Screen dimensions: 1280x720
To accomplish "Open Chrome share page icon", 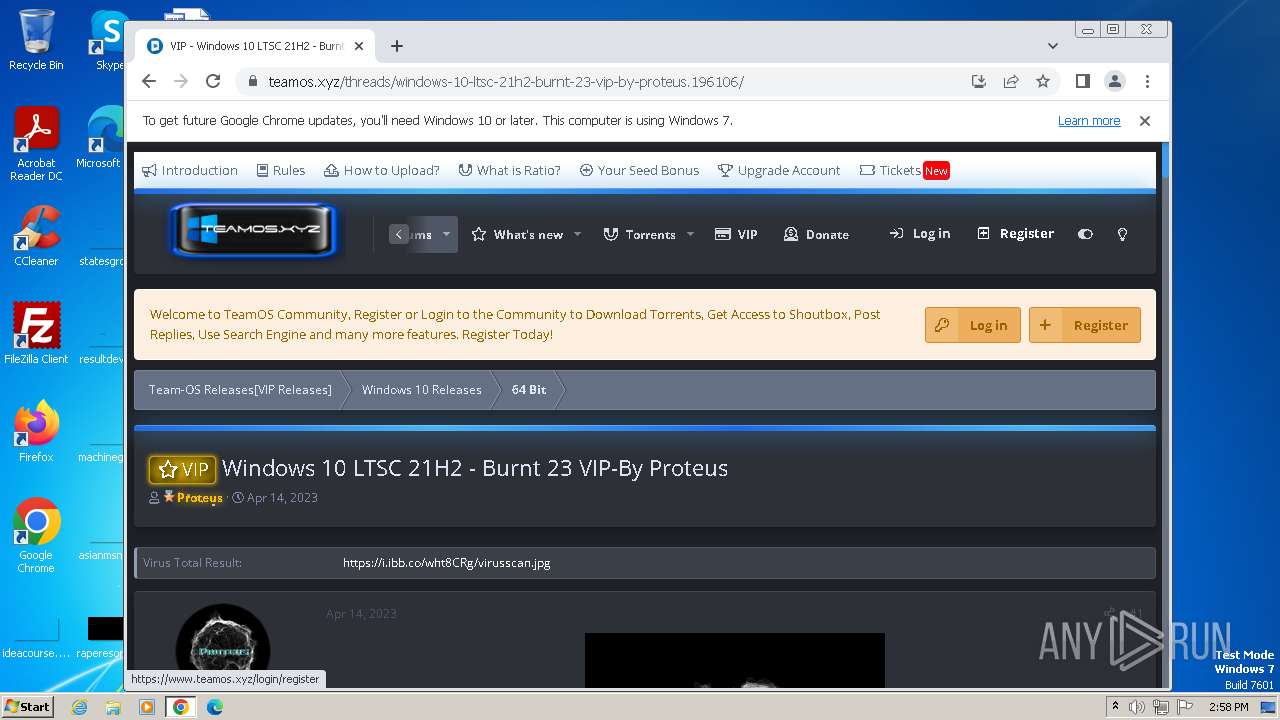I will [1011, 81].
